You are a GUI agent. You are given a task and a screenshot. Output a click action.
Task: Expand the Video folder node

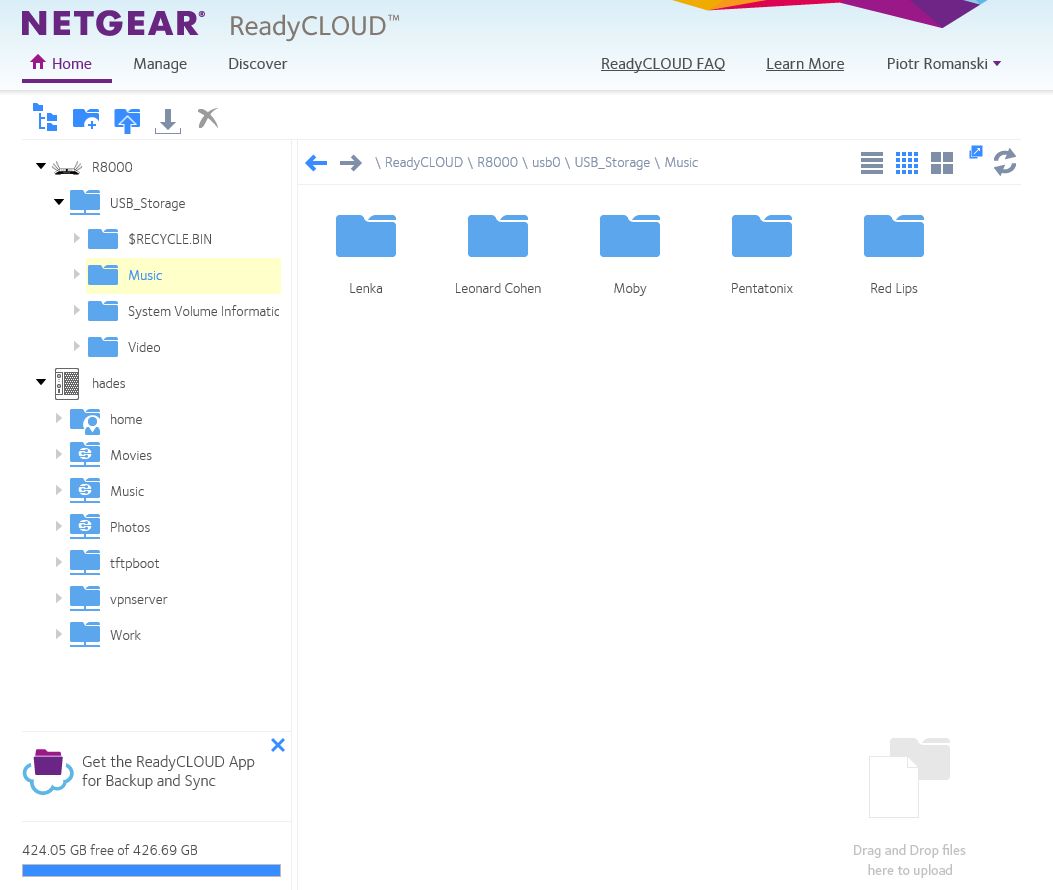point(77,346)
